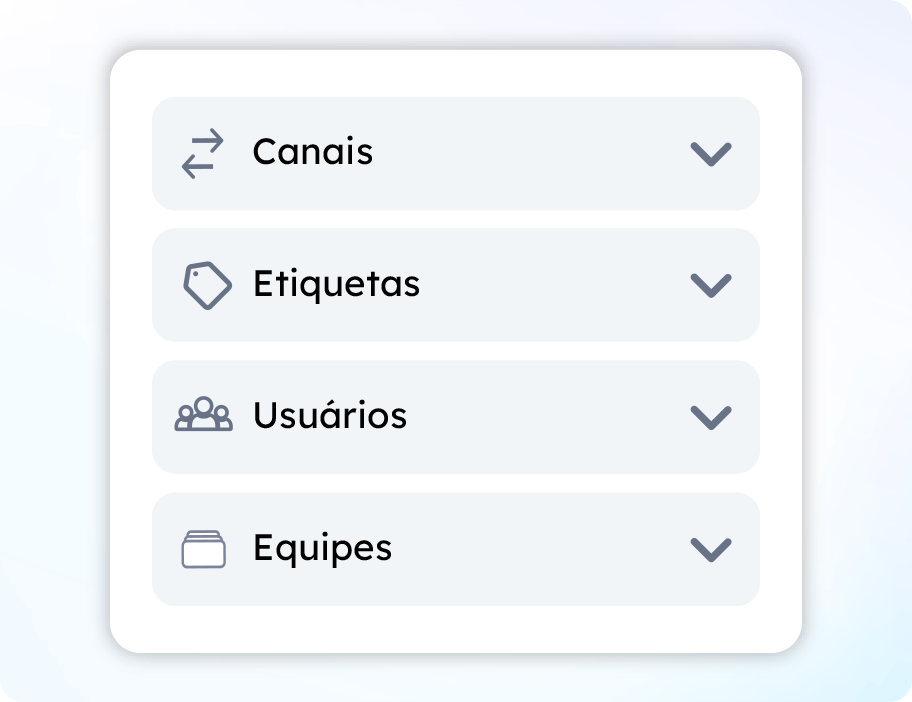This screenshot has width=912, height=702.
Task: Open the Usuários filter section row
Action: coord(500,416)
